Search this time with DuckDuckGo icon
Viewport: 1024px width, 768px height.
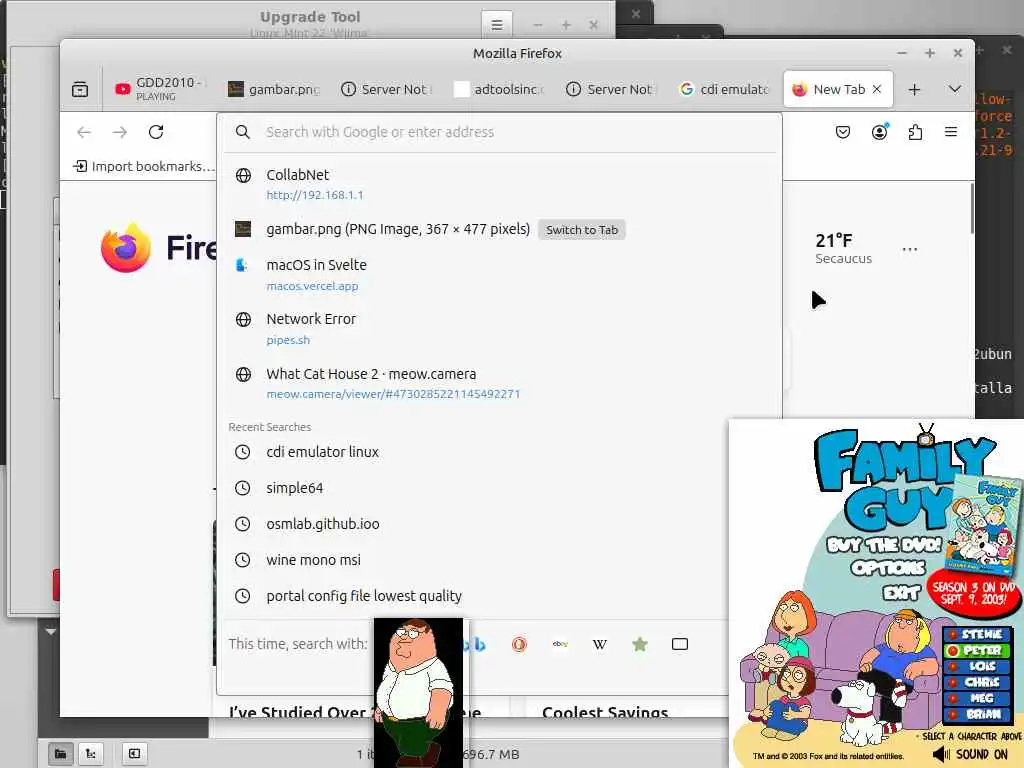[x=519, y=645]
